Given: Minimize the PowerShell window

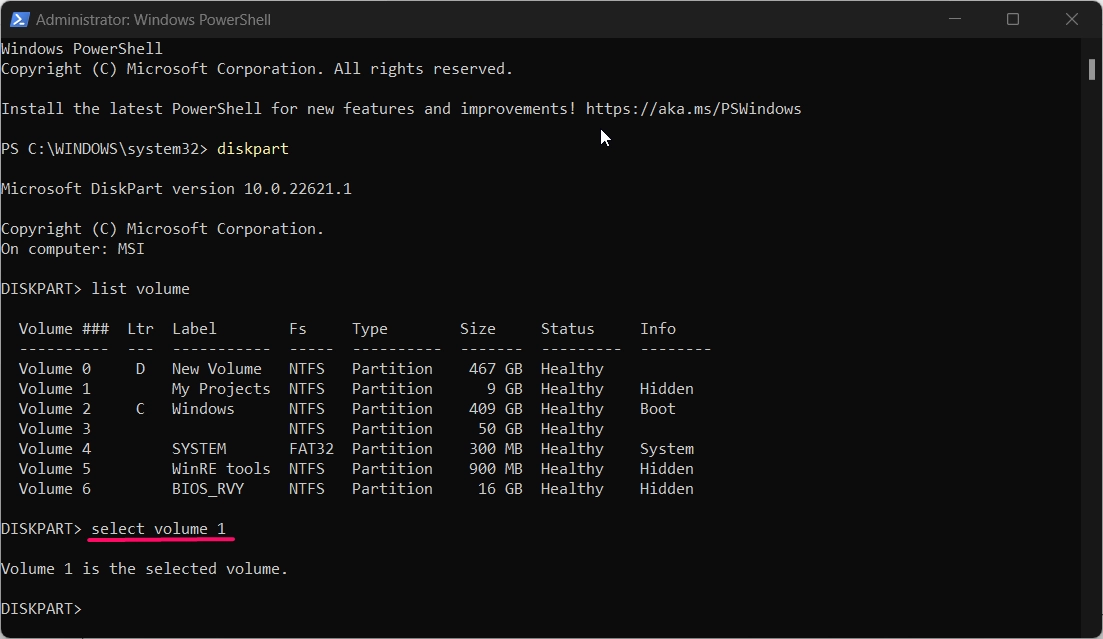Looking at the screenshot, I should 955,19.
